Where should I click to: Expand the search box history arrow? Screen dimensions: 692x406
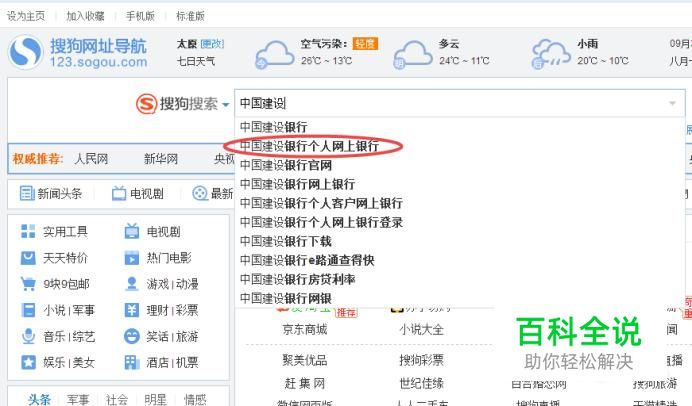click(672, 103)
